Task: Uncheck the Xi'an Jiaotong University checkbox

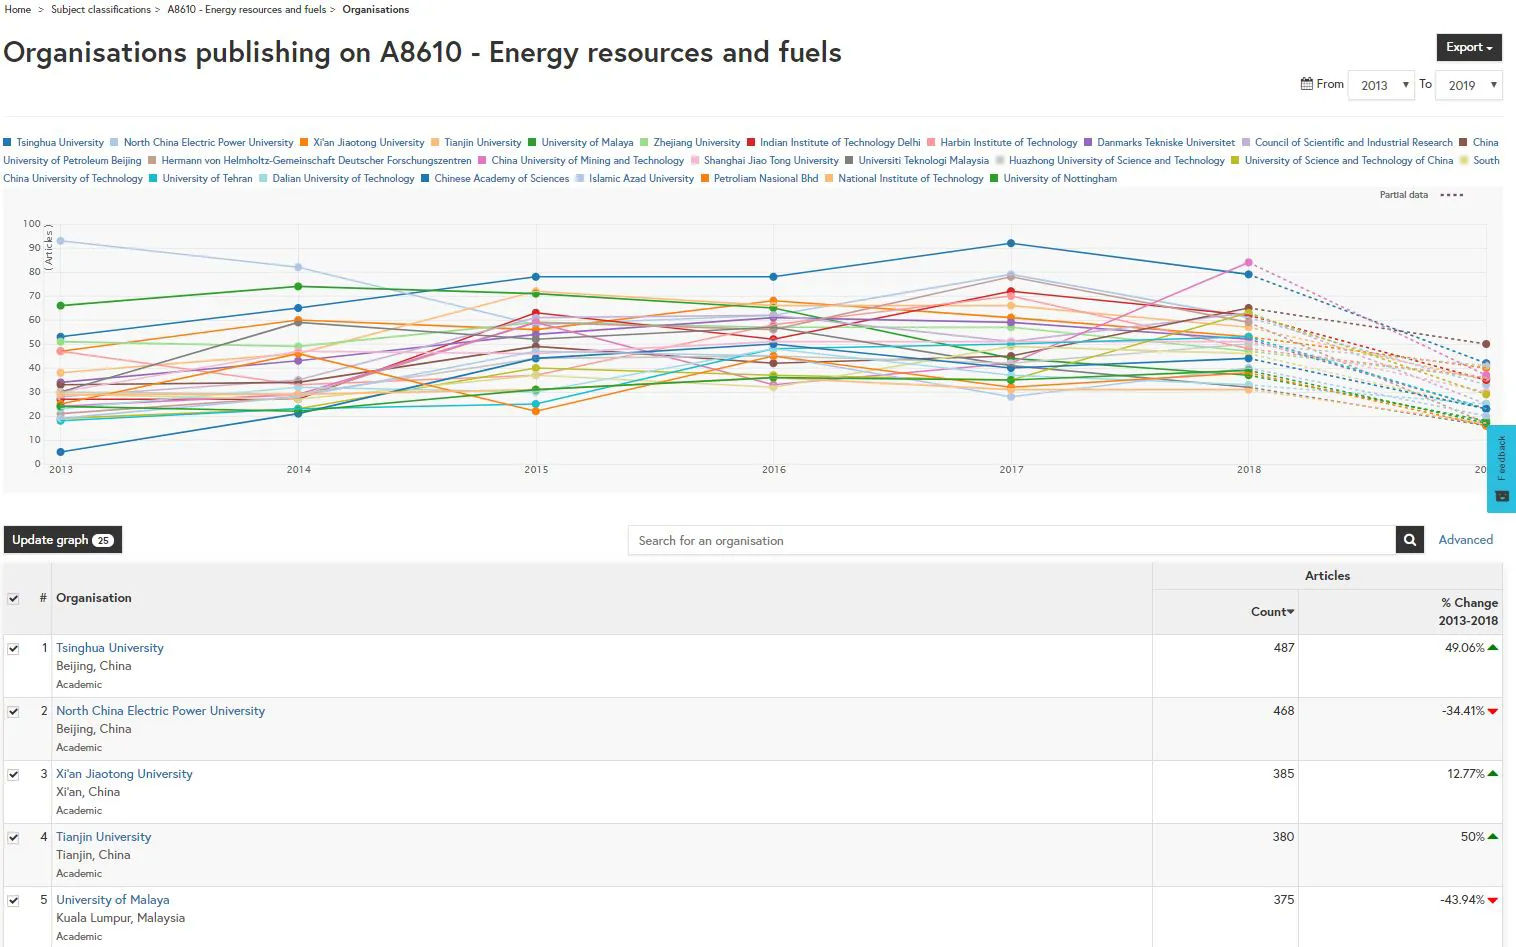Action: [14, 774]
